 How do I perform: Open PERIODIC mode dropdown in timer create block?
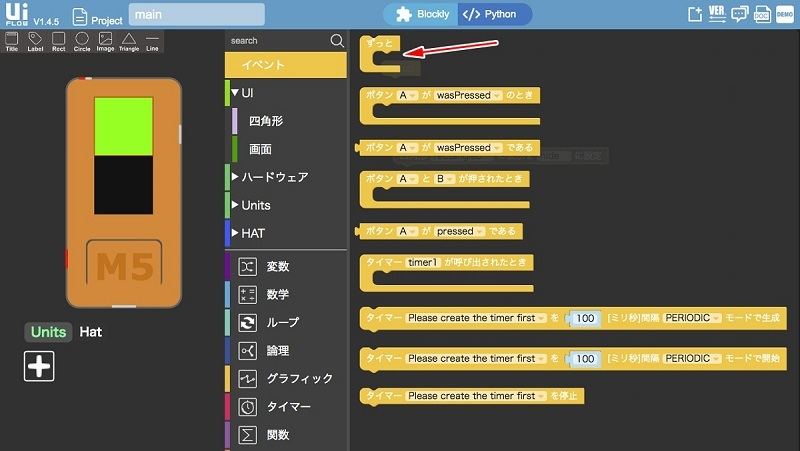tap(691, 318)
